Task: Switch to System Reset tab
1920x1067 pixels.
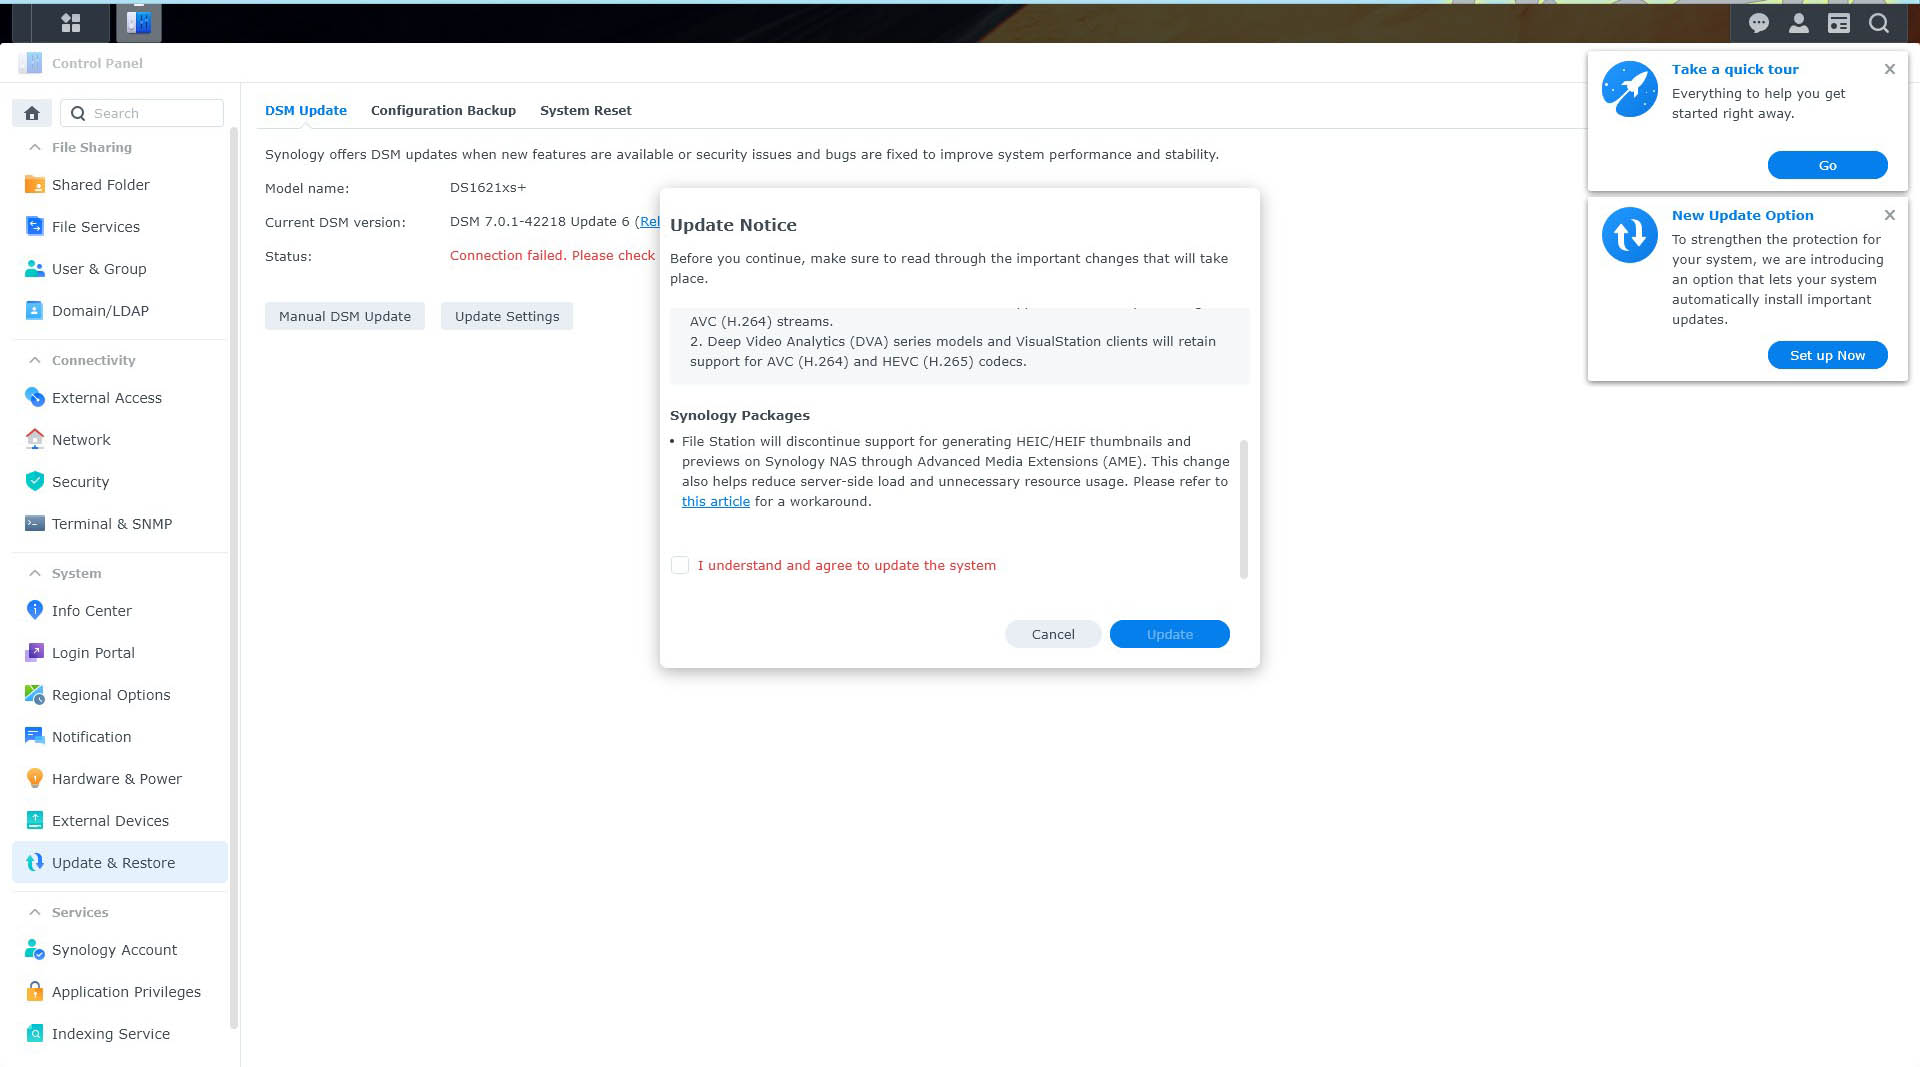Action: 586,111
